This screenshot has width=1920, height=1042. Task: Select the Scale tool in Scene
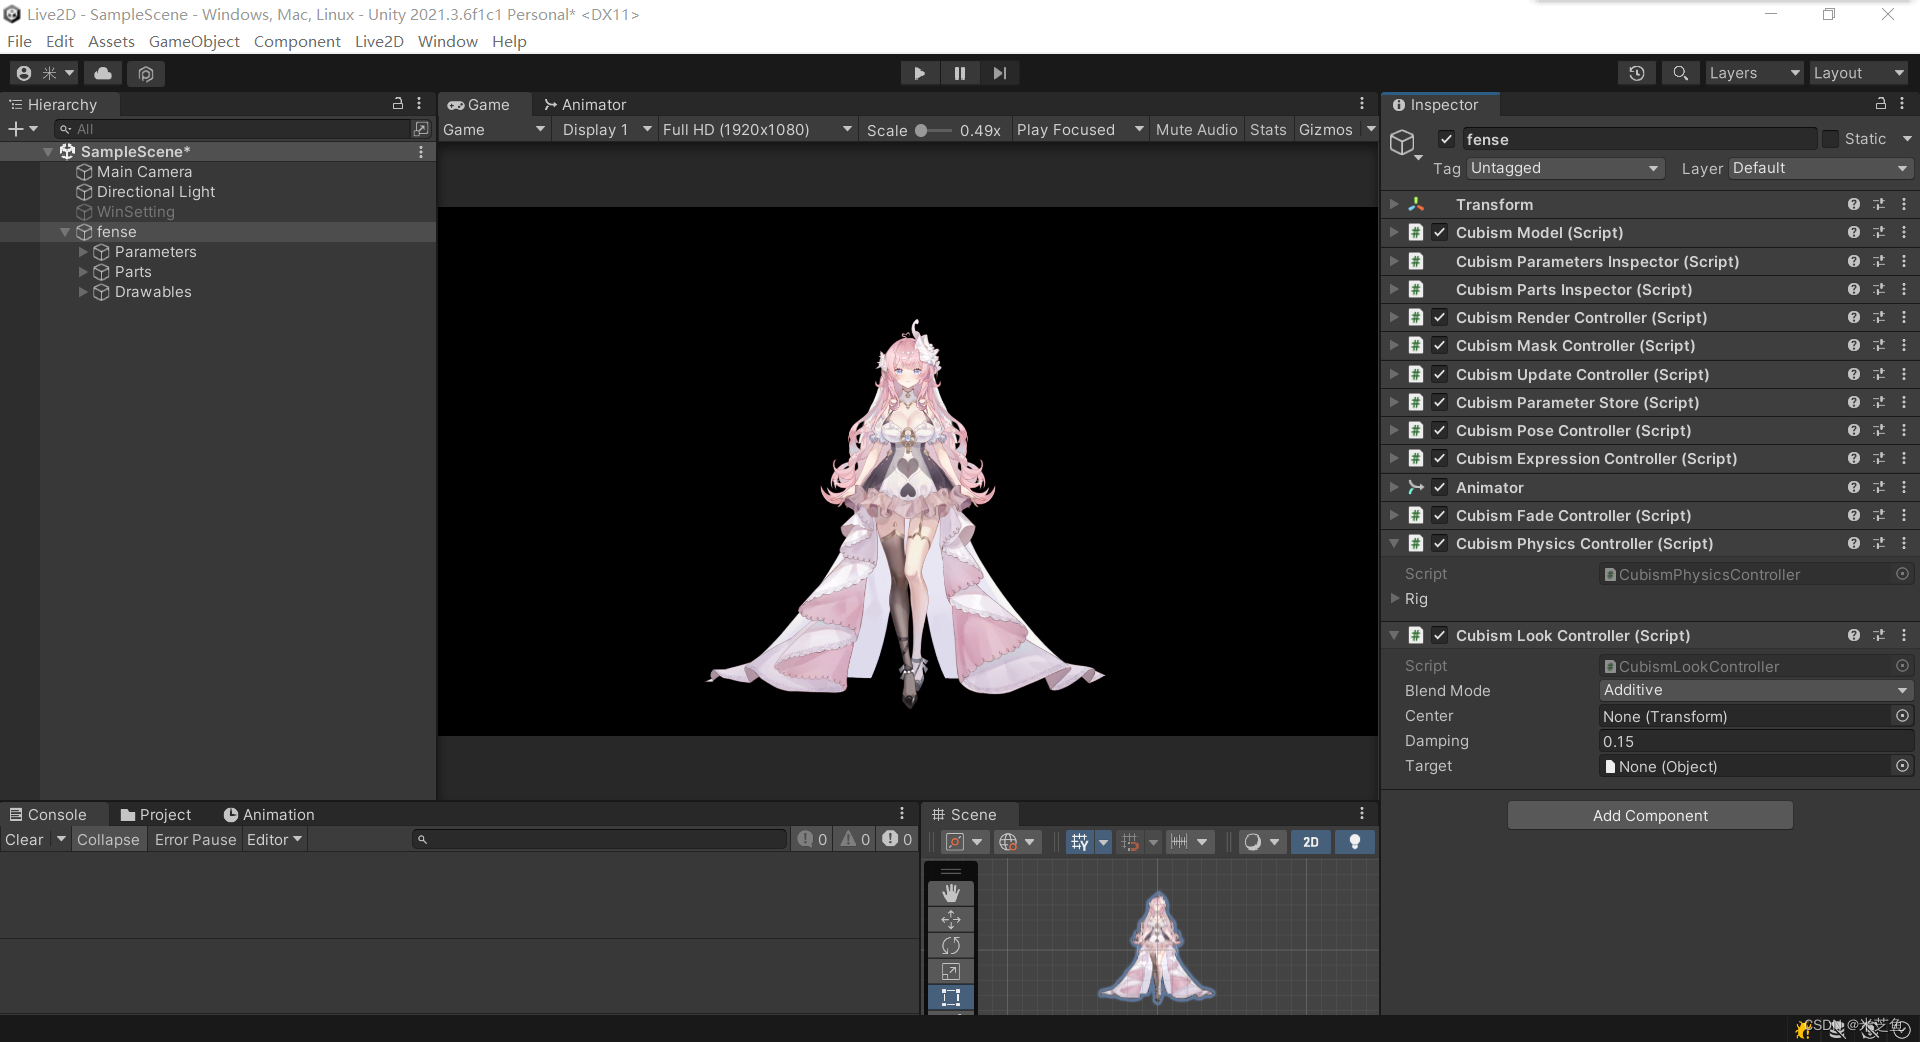click(x=951, y=971)
